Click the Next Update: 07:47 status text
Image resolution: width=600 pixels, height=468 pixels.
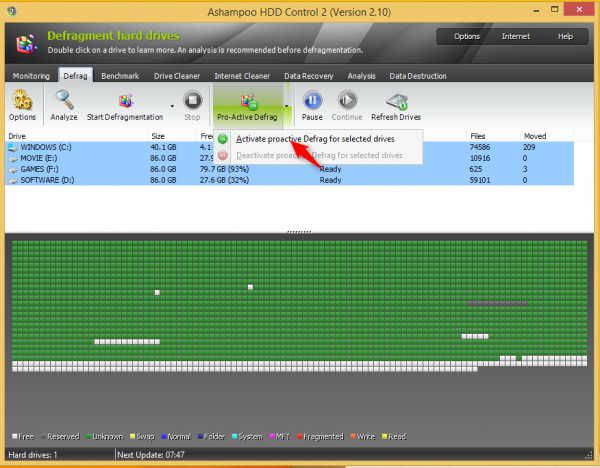coord(151,455)
